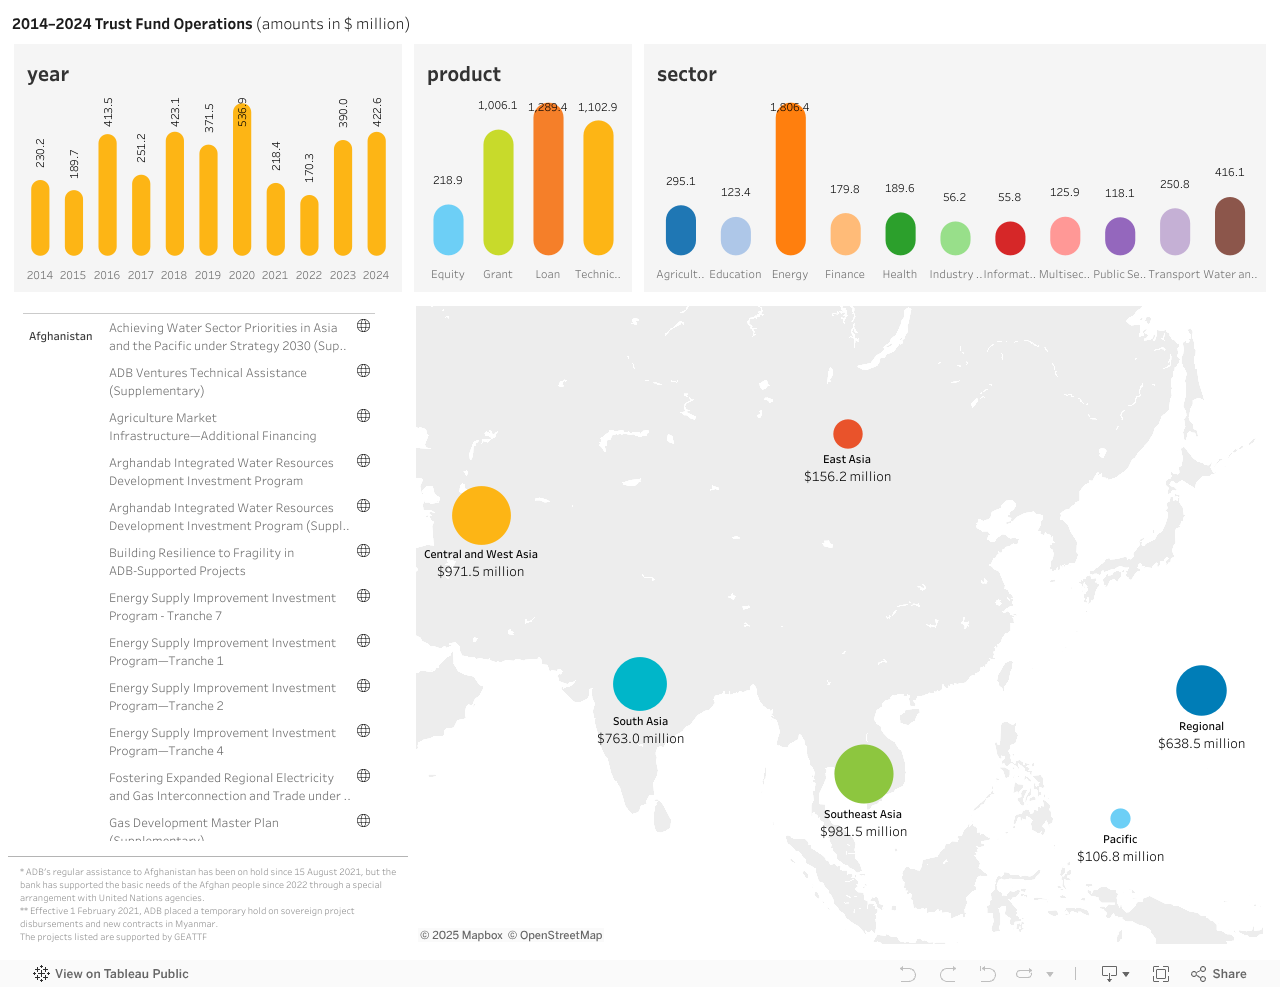Click the globe icon beside ADB Ventures Technical Assistance
Image resolution: width=1280 pixels, height=987 pixels.
tap(364, 371)
